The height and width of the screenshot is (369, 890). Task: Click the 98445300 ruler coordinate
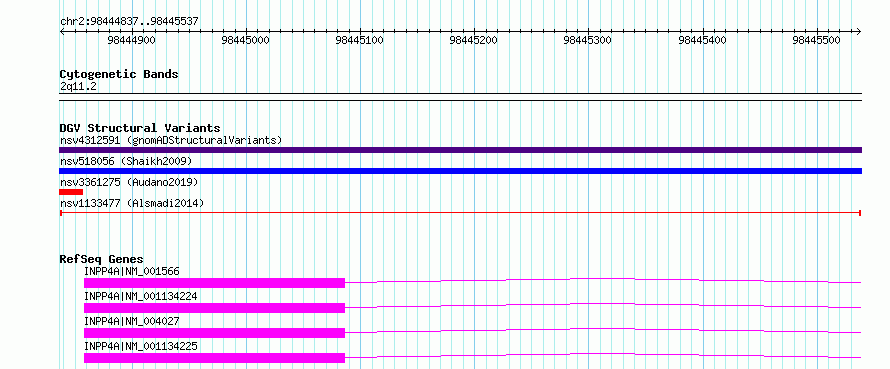pyautogui.click(x=587, y=40)
